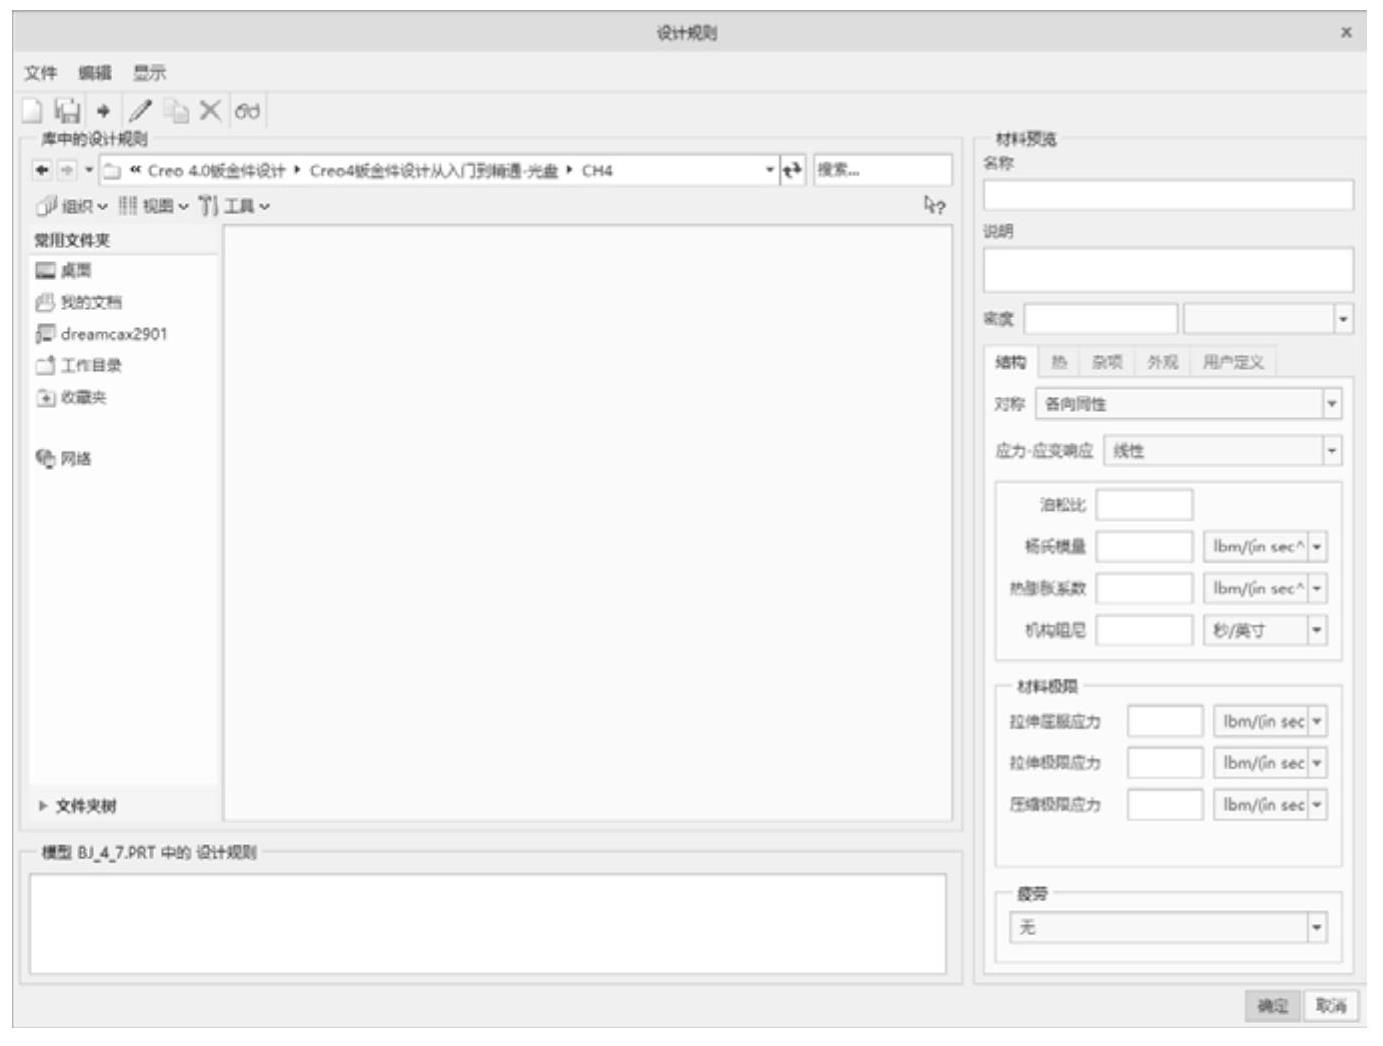Image resolution: width=1383 pixels, height=1046 pixels.
Task: Click the model BJ_4_7.PRT design rules list
Action: (x=487, y=924)
